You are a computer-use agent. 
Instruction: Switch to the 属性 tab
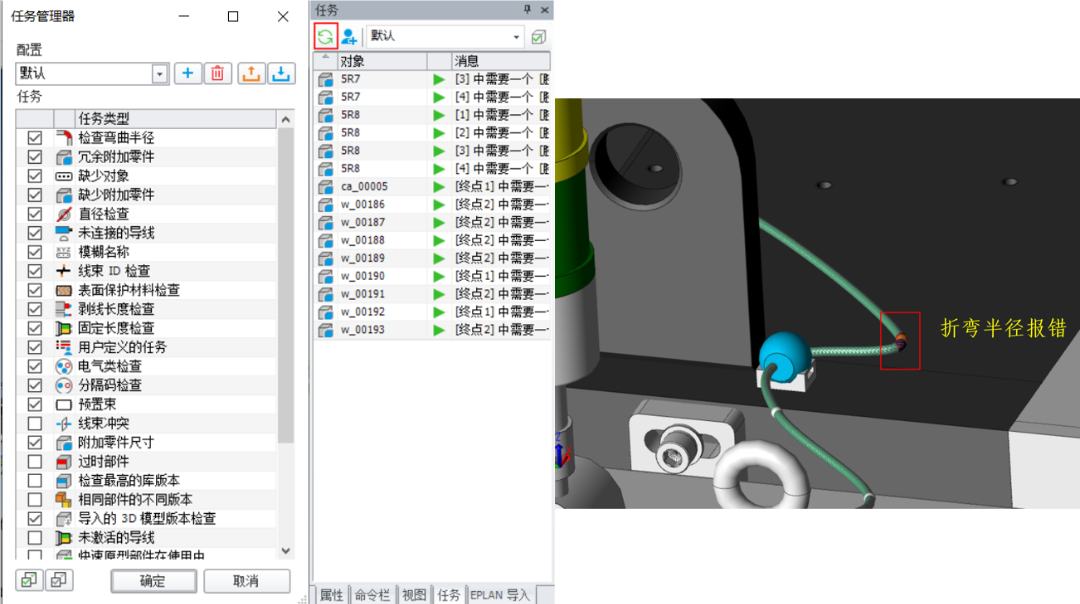pos(332,595)
